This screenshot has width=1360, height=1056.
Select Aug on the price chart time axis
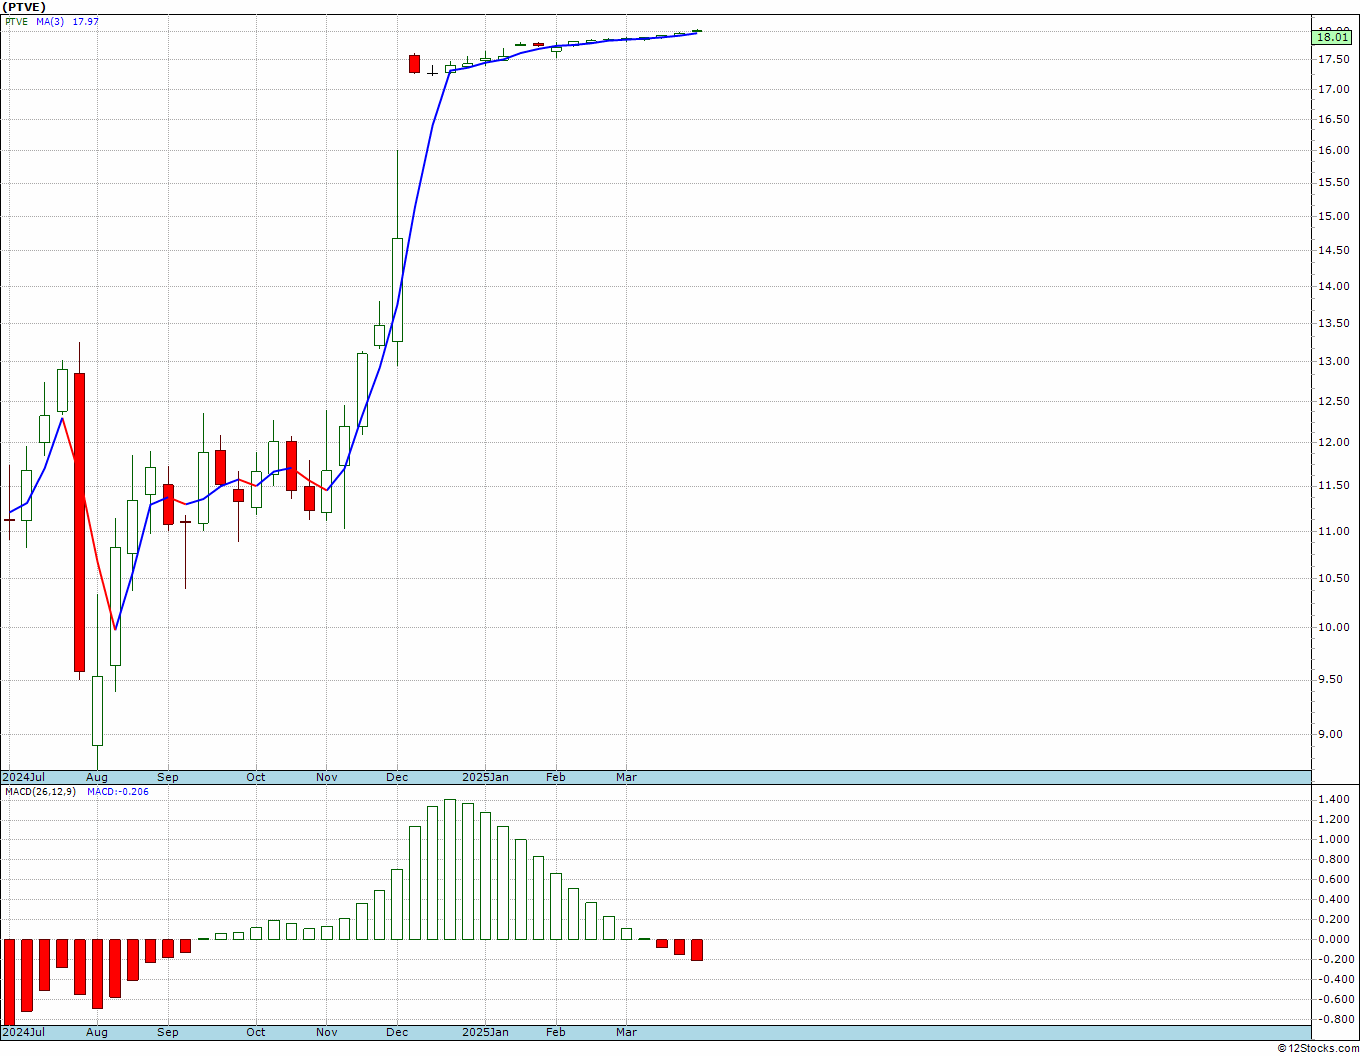point(97,777)
